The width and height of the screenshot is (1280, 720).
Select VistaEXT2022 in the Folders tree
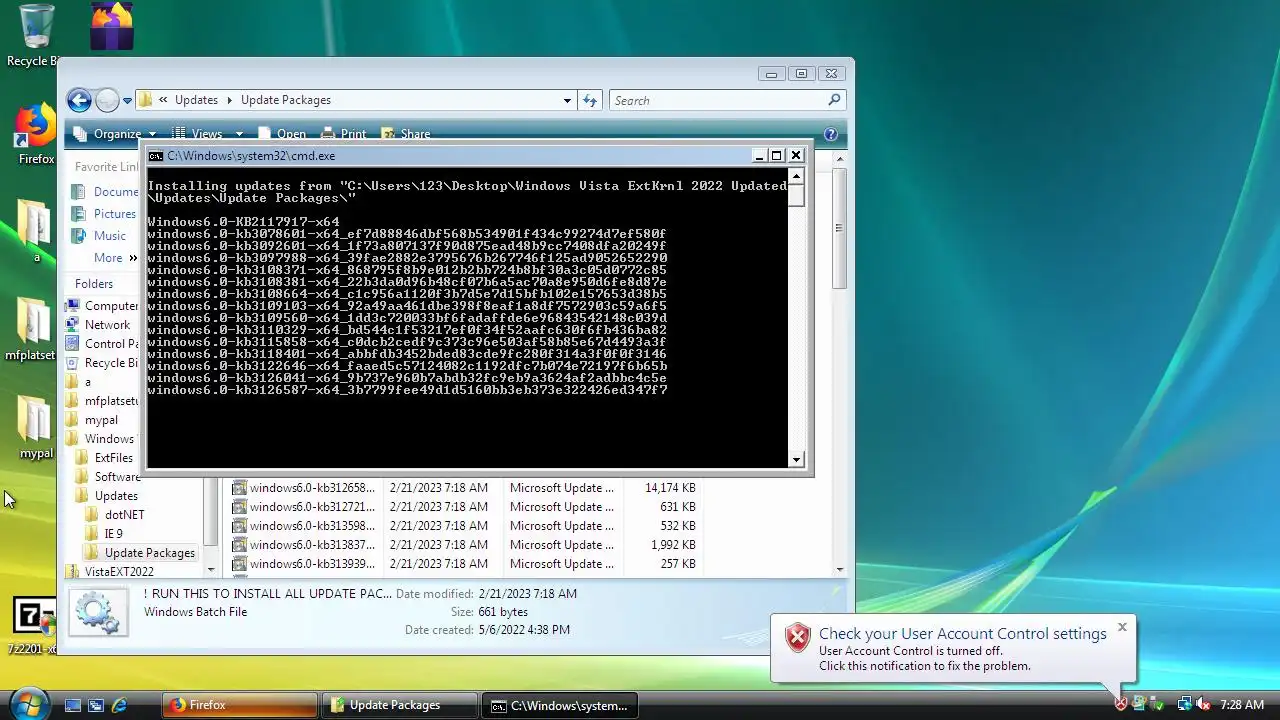coord(110,572)
